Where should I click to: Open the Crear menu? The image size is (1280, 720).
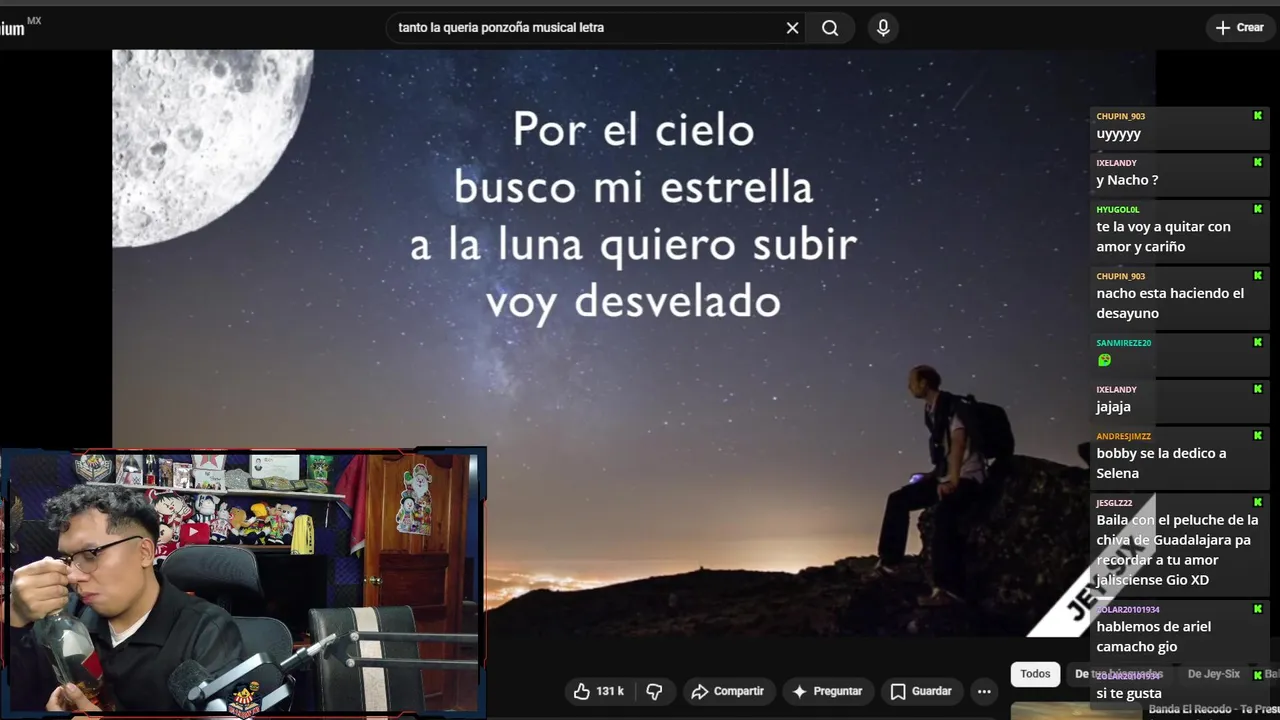pos(1240,28)
